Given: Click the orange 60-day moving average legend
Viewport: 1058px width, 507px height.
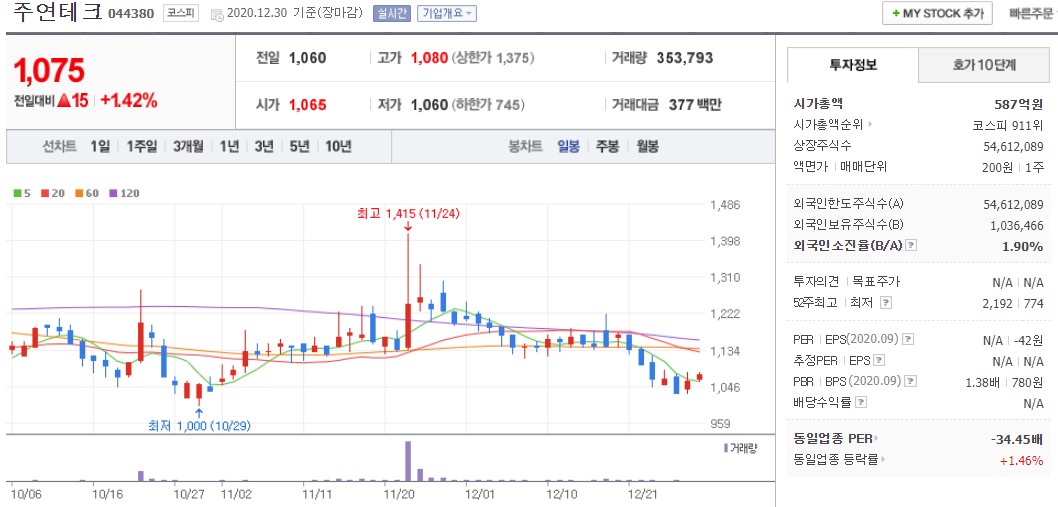Looking at the screenshot, I should click(x=87, y=193).
